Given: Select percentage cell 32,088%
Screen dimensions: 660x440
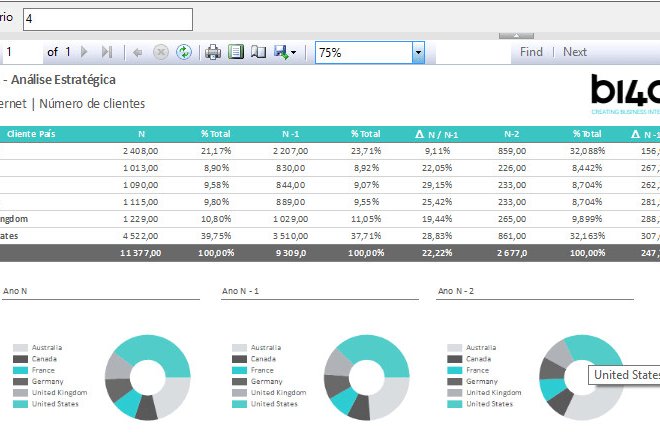Looking at the screenshot, I should pyautogui.click(x=587, y=151).
